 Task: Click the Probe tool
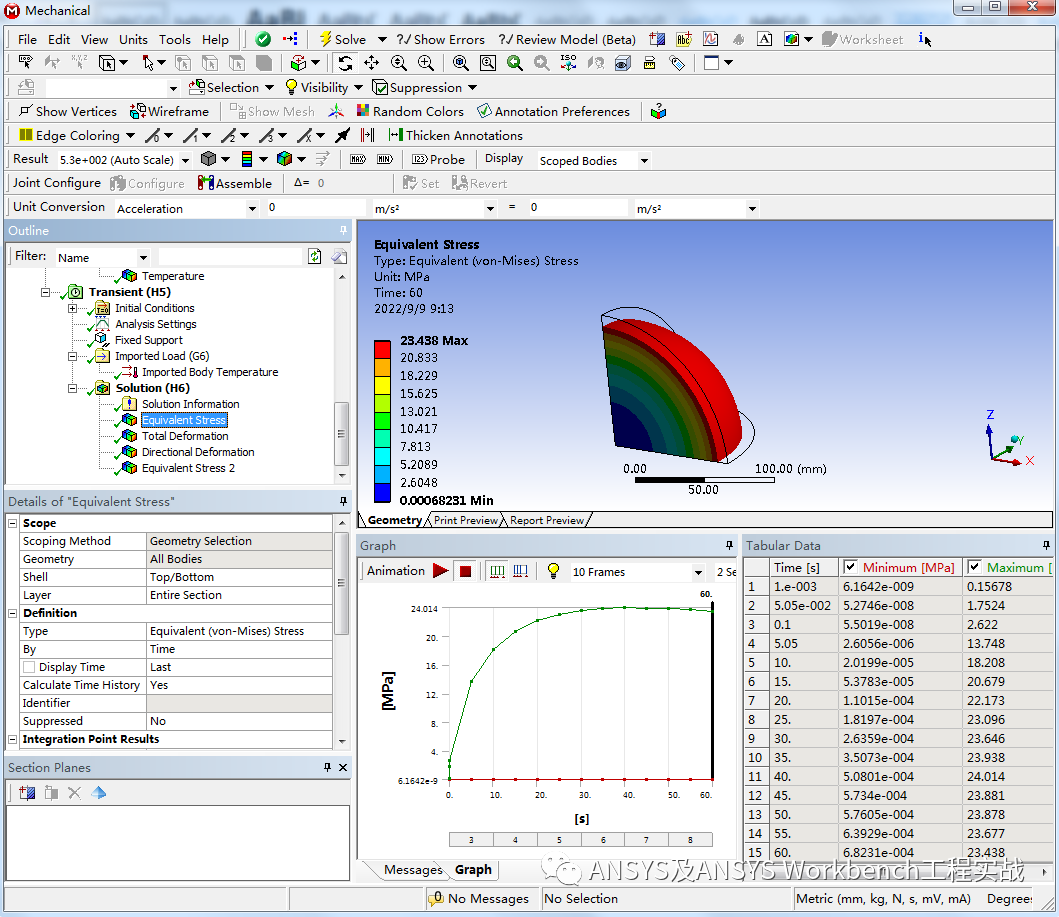pos(438,159)
